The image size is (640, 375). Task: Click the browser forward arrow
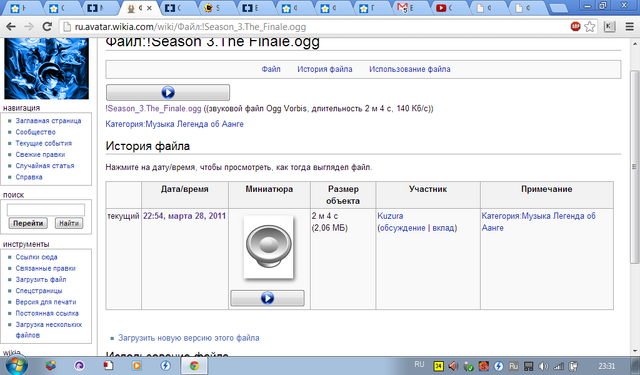29,27
